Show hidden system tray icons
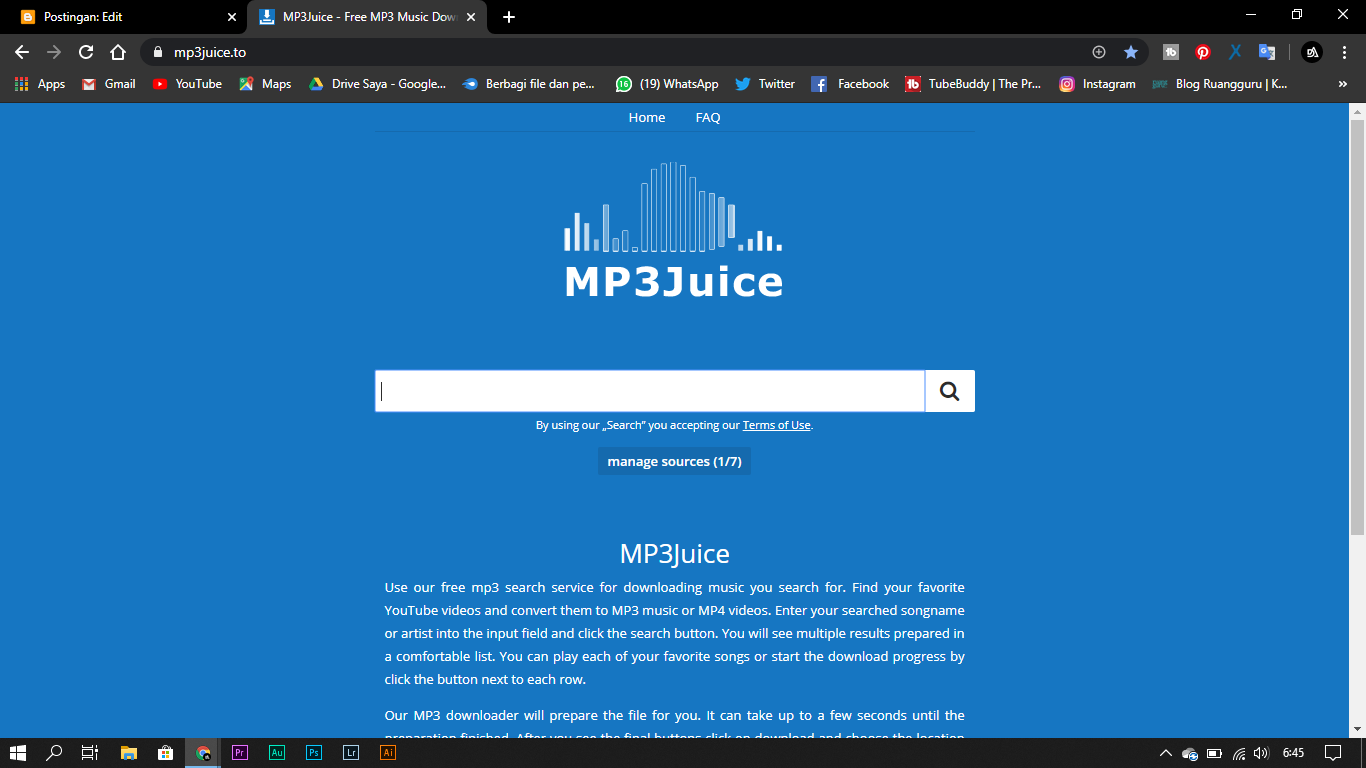This screenshot has width=1366, height=768. click(x=1165, y=753)
